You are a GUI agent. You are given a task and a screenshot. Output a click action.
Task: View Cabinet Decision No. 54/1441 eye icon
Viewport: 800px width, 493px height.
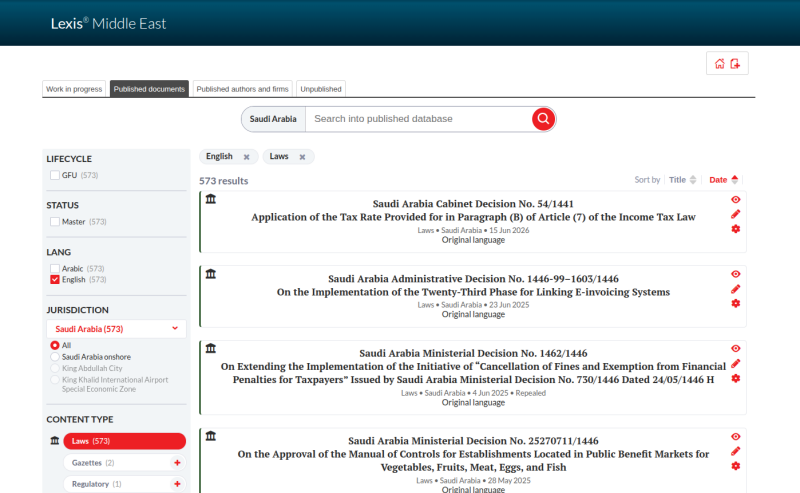click(735, 200)
